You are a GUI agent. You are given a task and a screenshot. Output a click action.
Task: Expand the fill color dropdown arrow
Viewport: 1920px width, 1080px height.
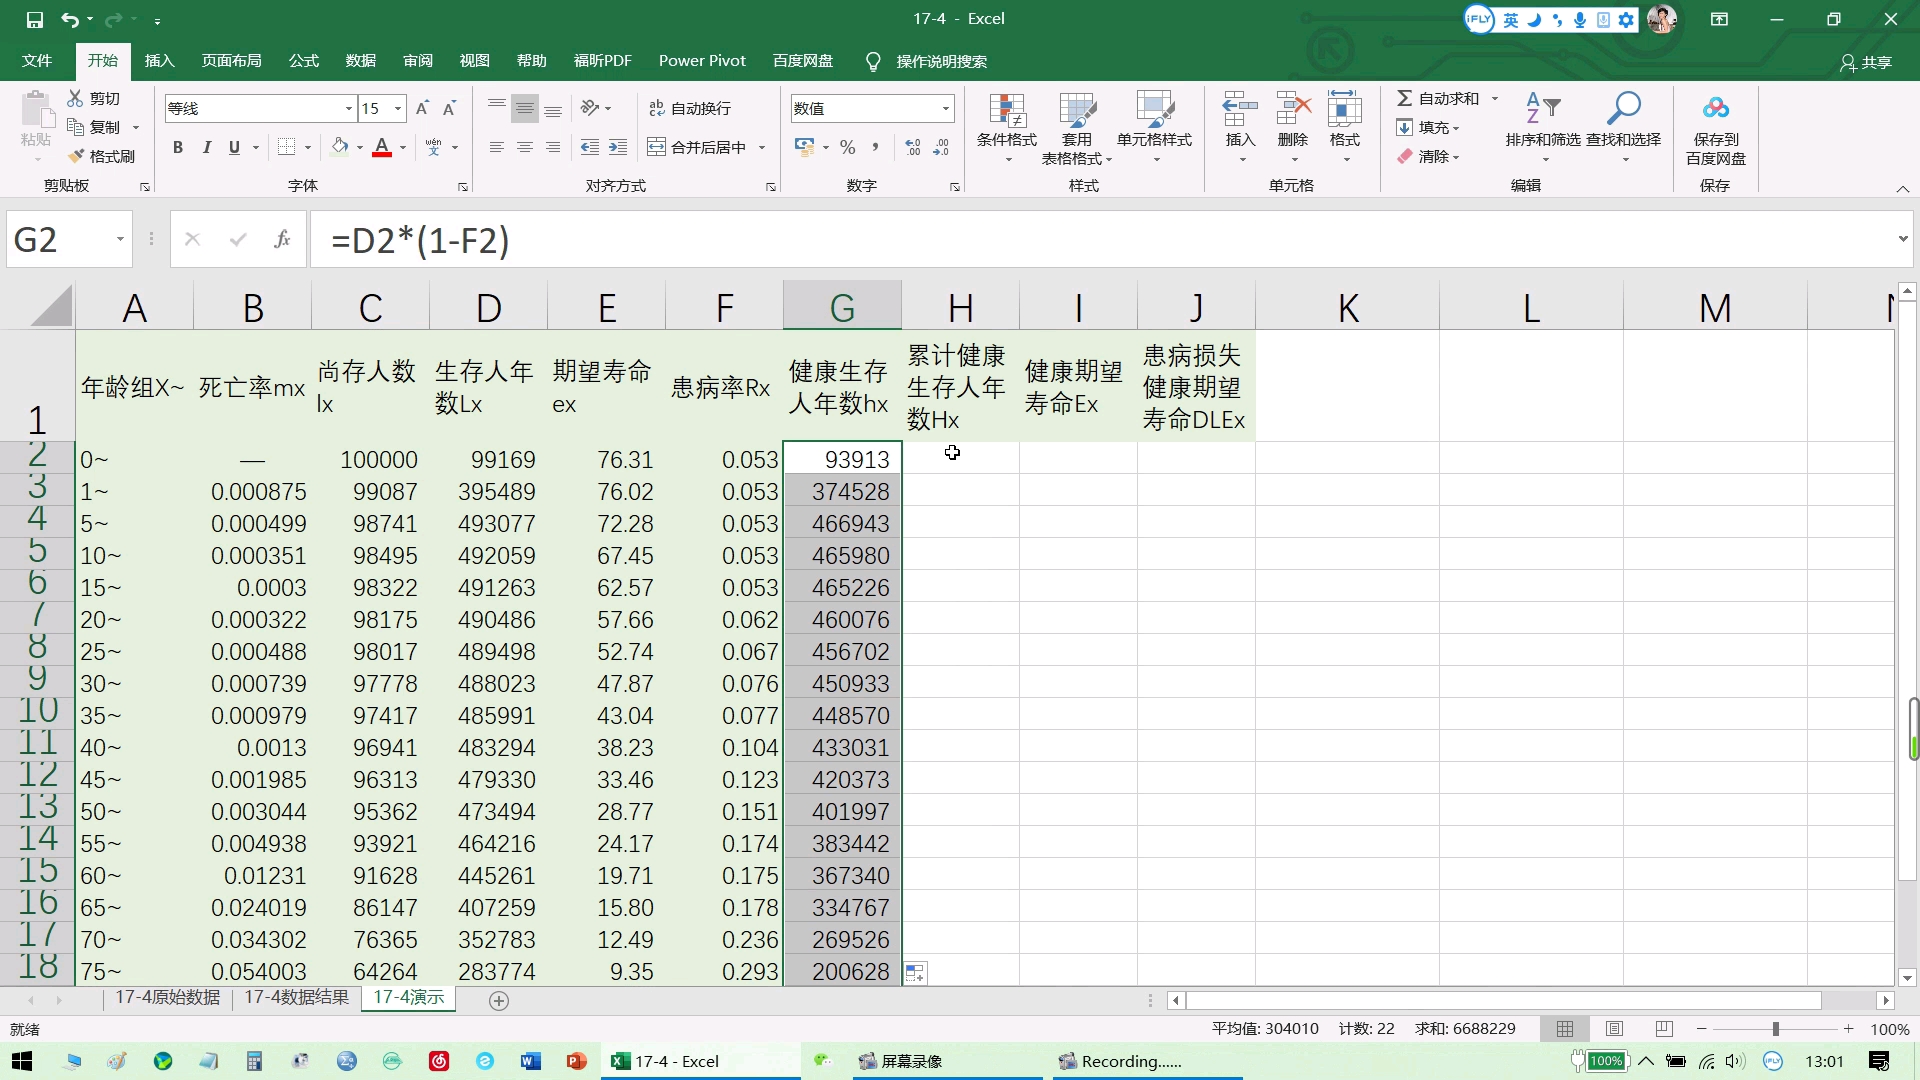[x=360, y=147]
